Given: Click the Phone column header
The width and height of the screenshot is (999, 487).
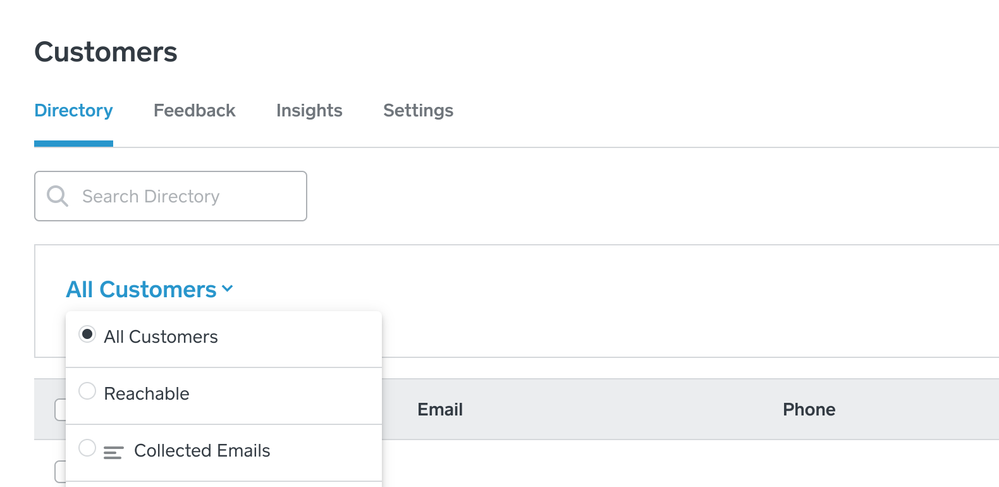Looking at the screenshot, I should click(809, 409).
